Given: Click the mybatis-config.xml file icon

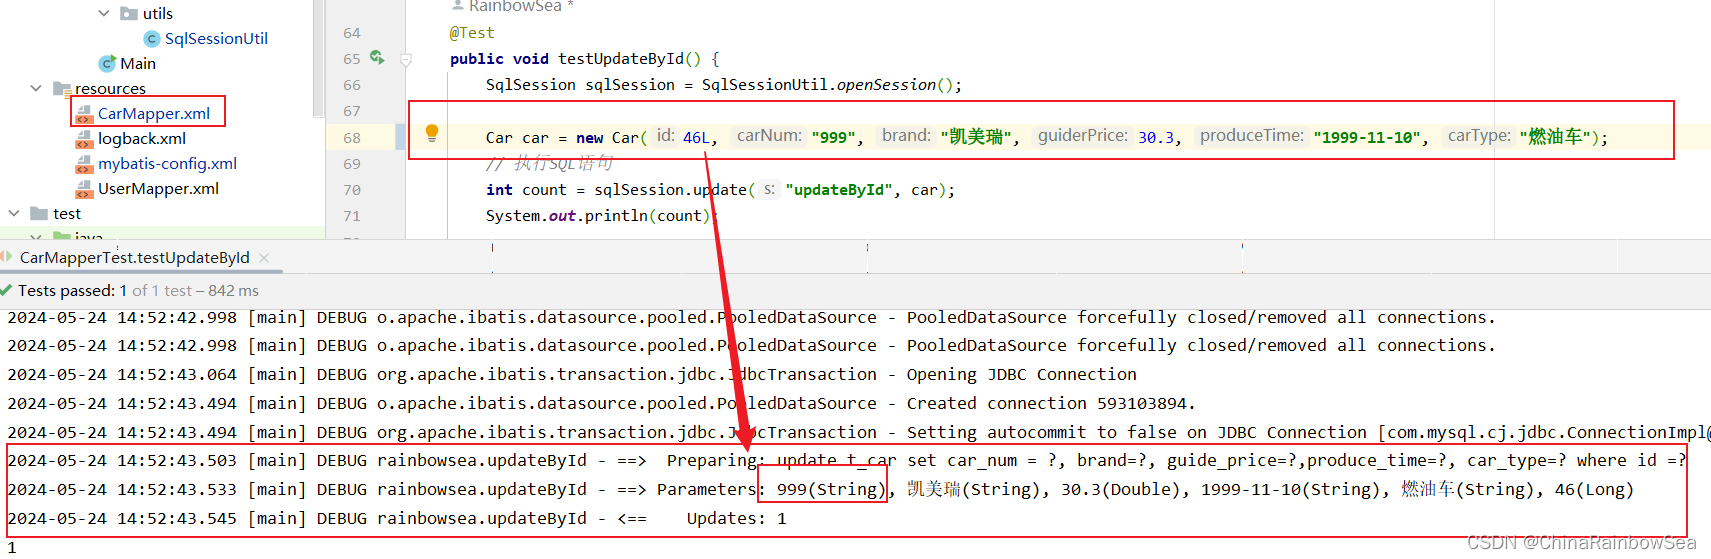Looking at the screenshot, I should 85,163.
